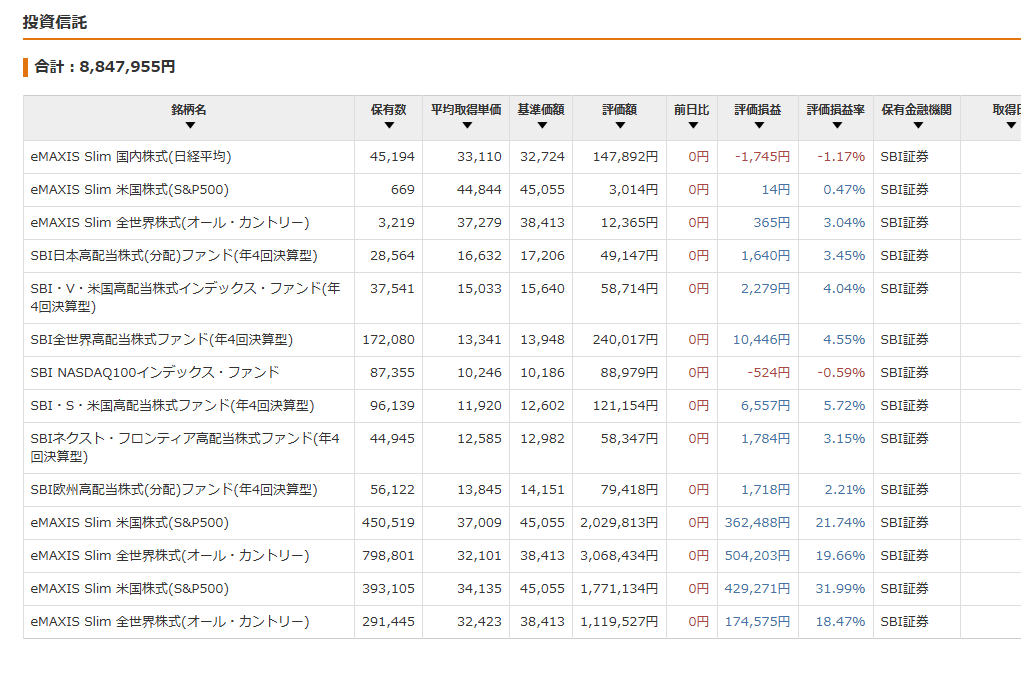The image size is (1021, 681).
Task: Sort by 評価額 column arrow
Action: point(620,126)
